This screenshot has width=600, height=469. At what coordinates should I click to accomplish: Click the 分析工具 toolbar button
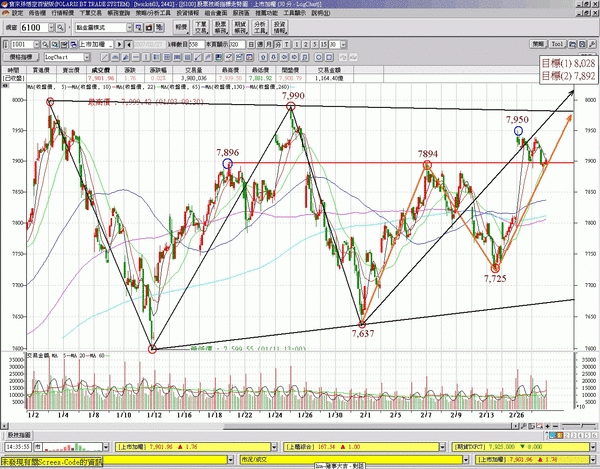click(259, 28)
